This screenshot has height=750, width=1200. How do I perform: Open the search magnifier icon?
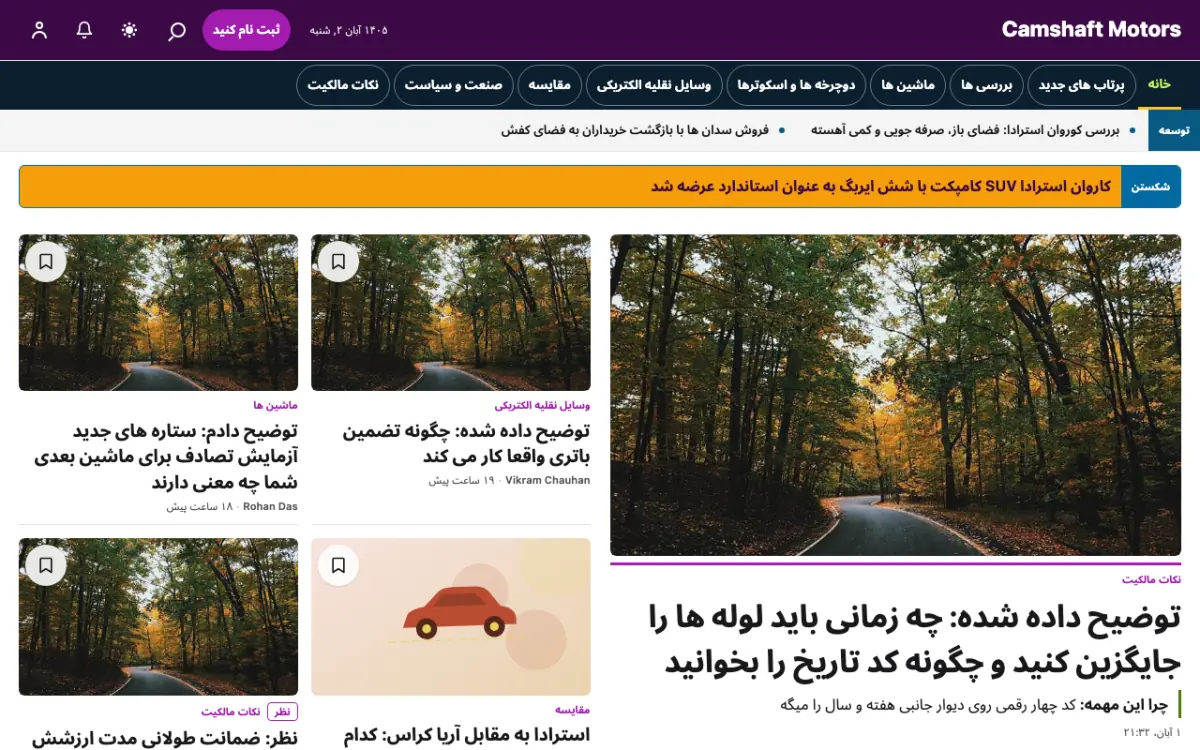(x=176, y=30)
